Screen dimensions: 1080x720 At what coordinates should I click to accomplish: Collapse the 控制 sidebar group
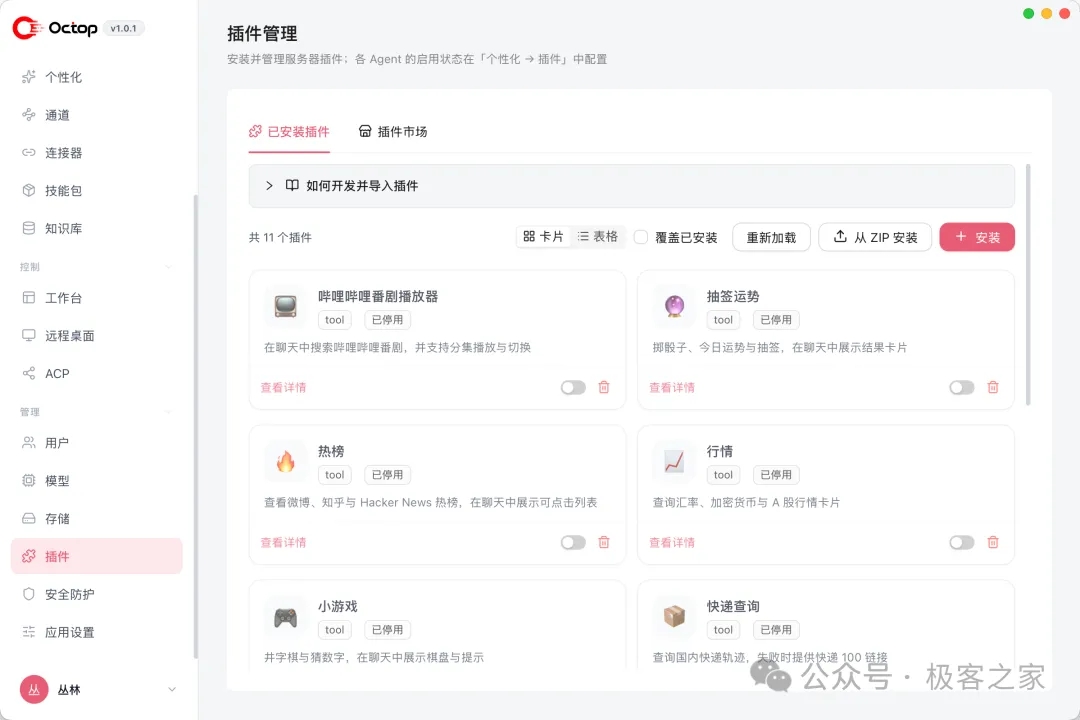click(169, 267)
